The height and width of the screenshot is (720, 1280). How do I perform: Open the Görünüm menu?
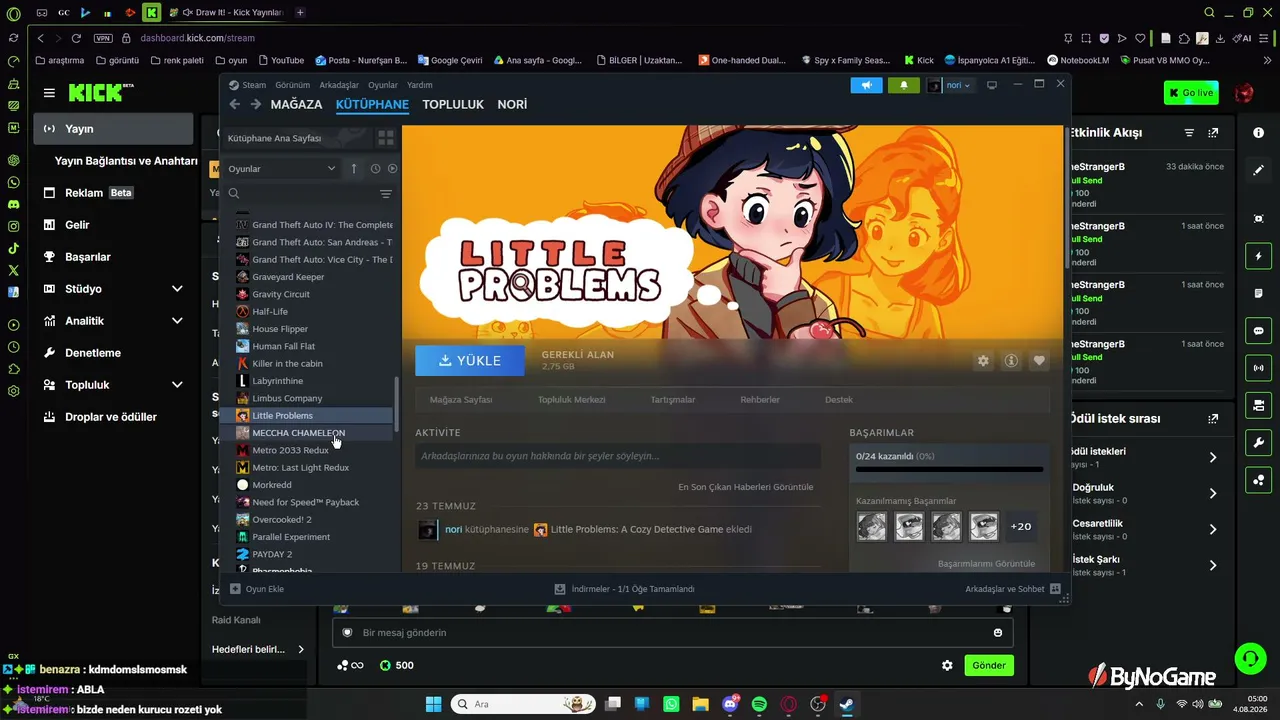pos(292,85)
